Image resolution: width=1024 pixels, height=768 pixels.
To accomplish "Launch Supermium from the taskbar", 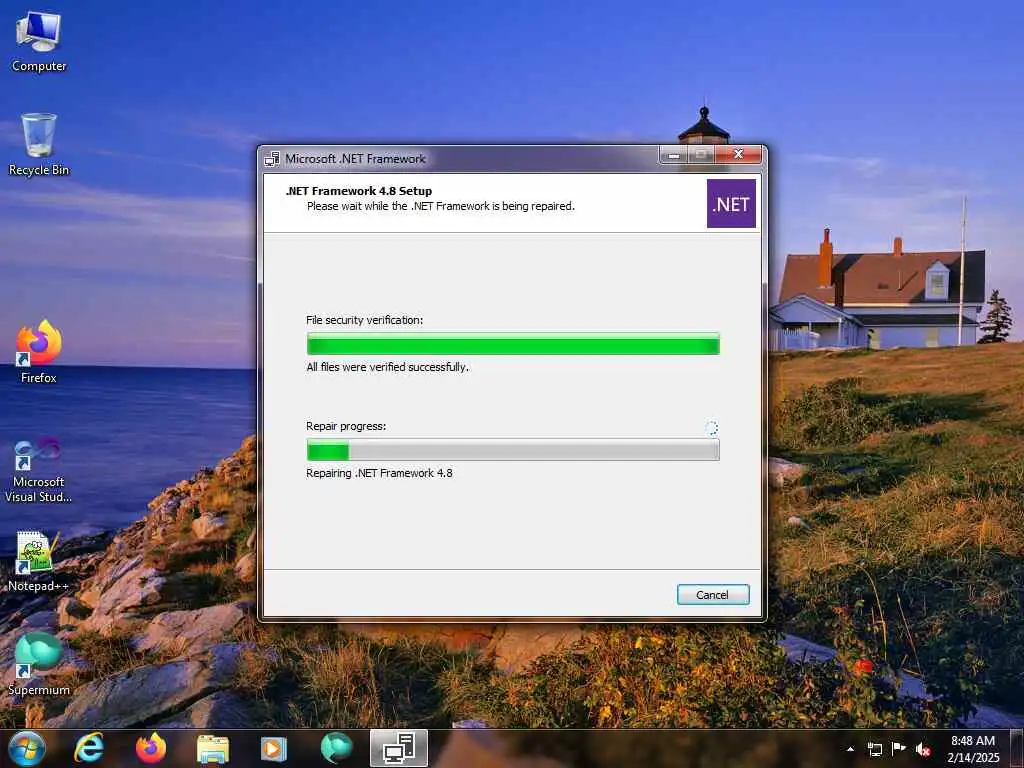I will point(336,748).
